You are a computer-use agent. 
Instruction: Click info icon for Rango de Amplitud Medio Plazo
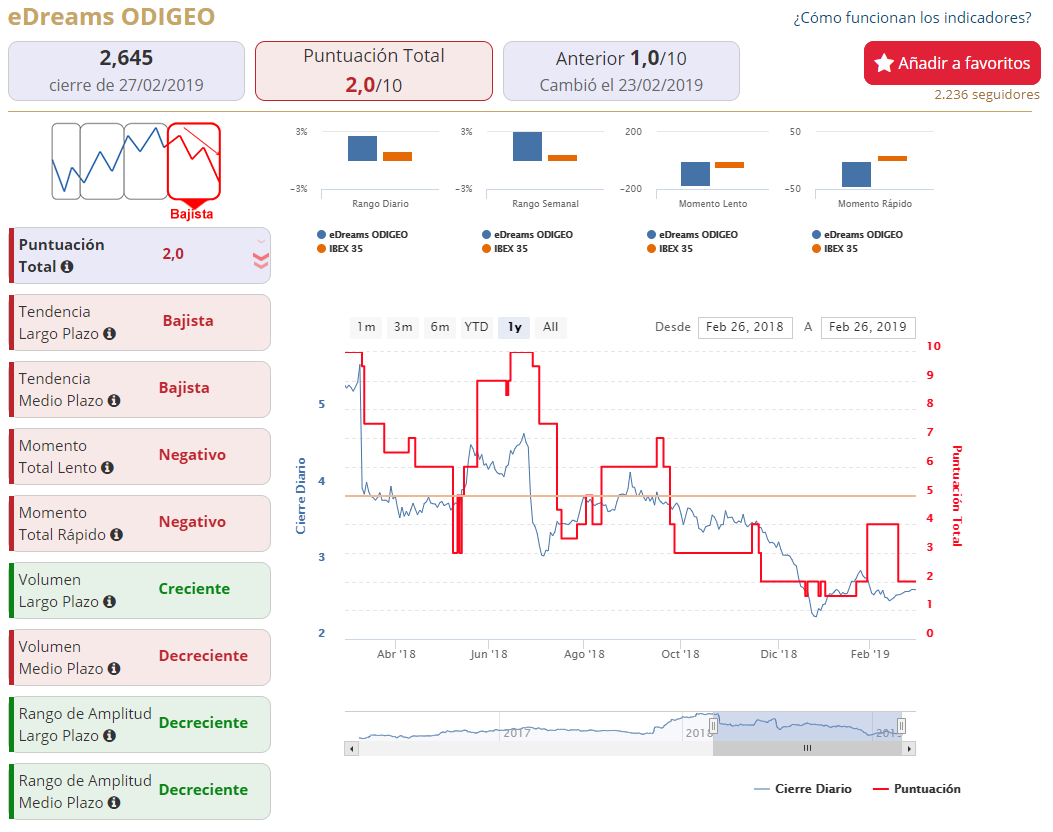tap(114, 802)
